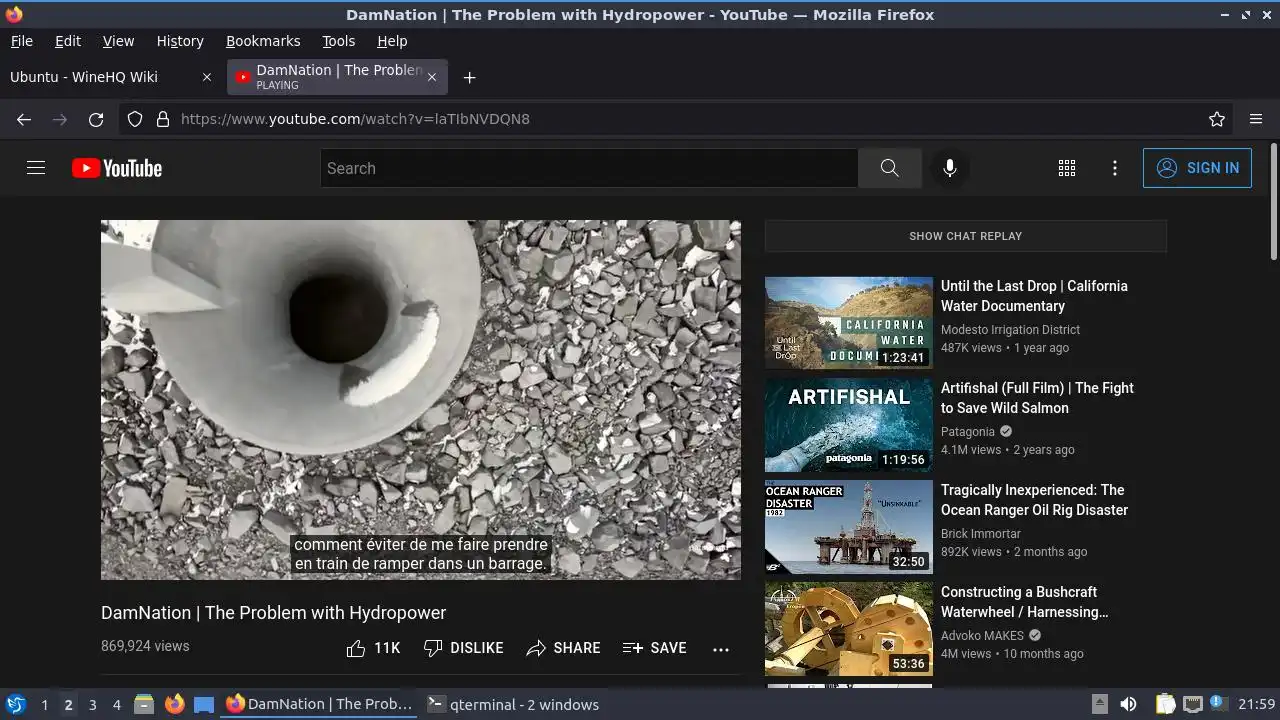
Task: Open 'Constructing a Bushcraft Waterwheel' title link
Action: click(x=1025, y=602)
